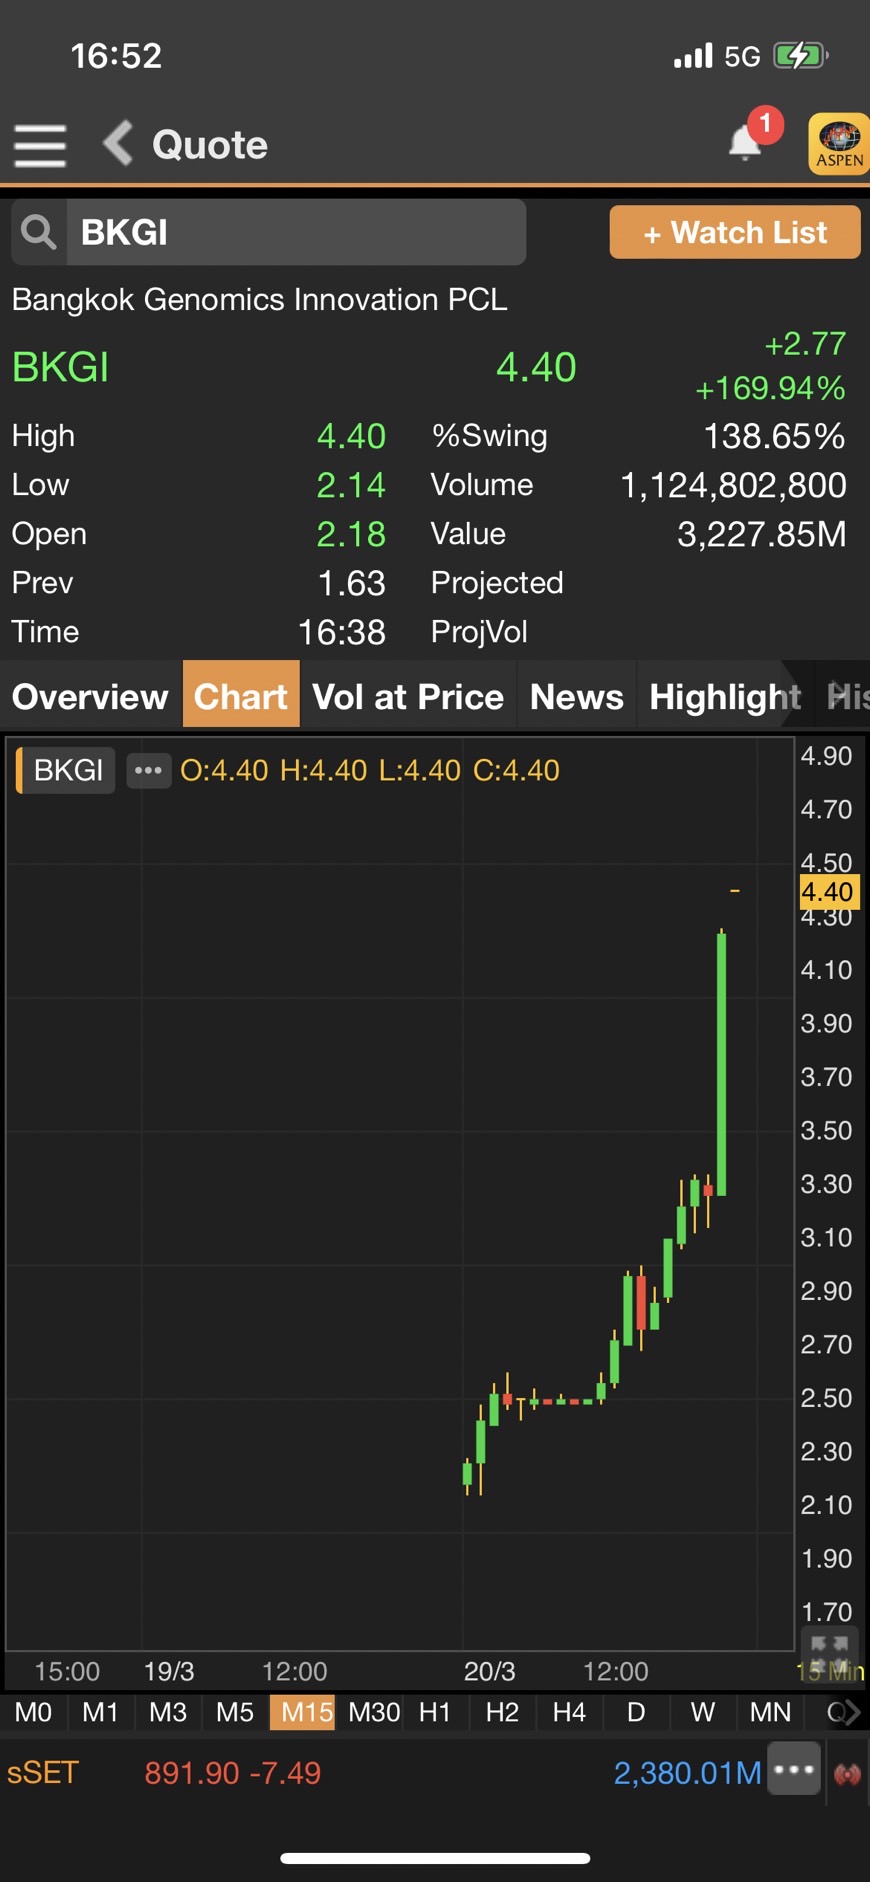870x1882 pixels.
Task: Tap the price change +2.77
Action: click(x=805, y=344)
